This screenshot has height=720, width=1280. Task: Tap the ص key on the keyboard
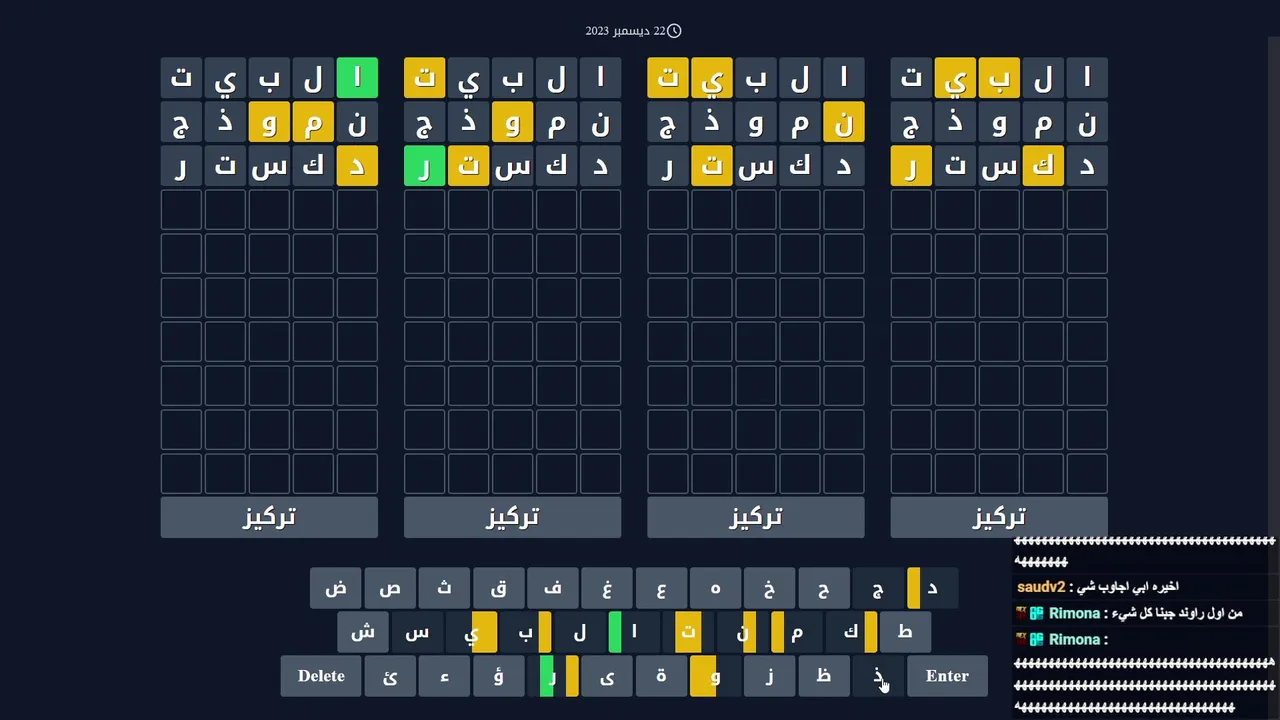pyautogui.click(x=390, y=588)
